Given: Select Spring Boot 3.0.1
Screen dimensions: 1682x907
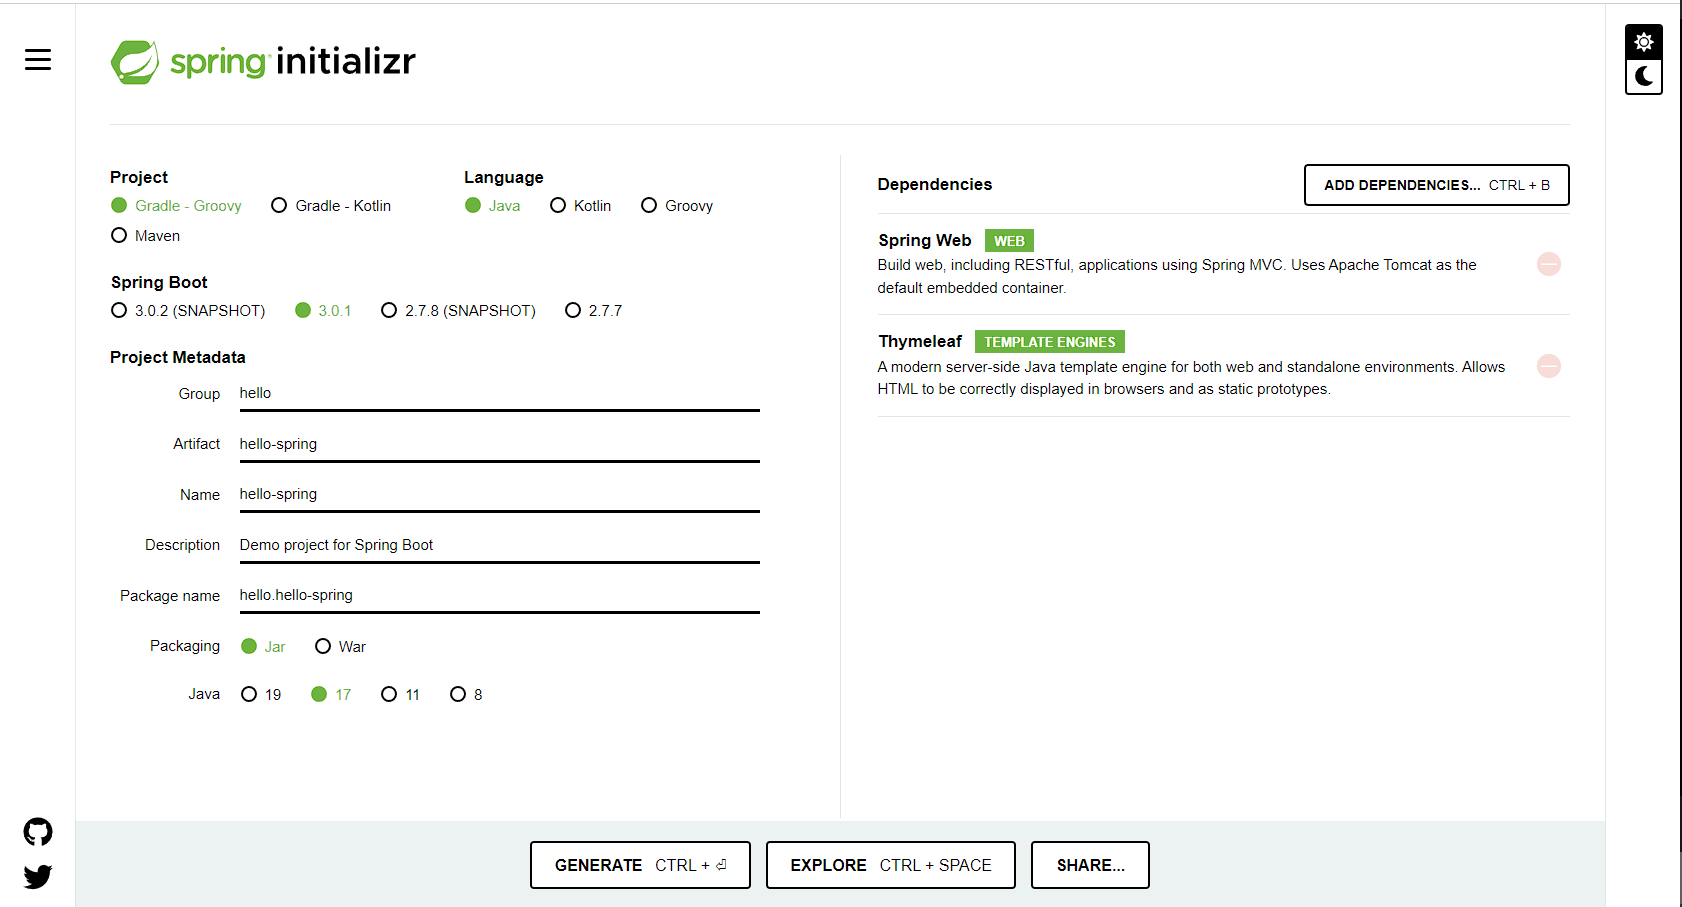Looking at the screenshot, I should pyautogui.click(x=323, y=311).
